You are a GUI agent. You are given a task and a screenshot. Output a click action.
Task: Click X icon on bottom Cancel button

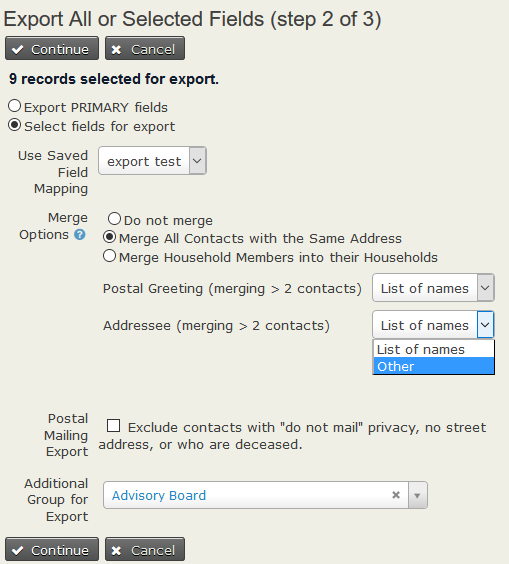pos(116,550)
